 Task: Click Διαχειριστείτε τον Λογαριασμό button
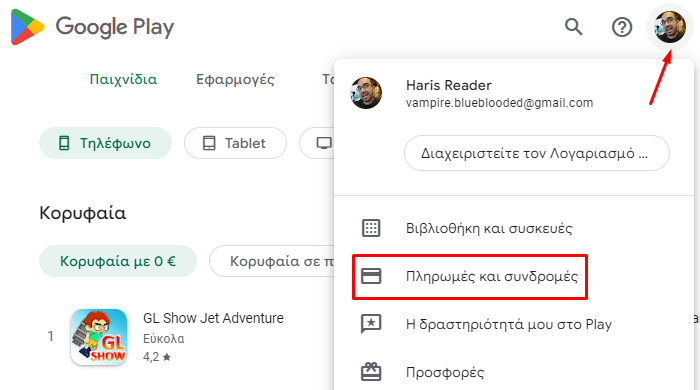point(537,153)
